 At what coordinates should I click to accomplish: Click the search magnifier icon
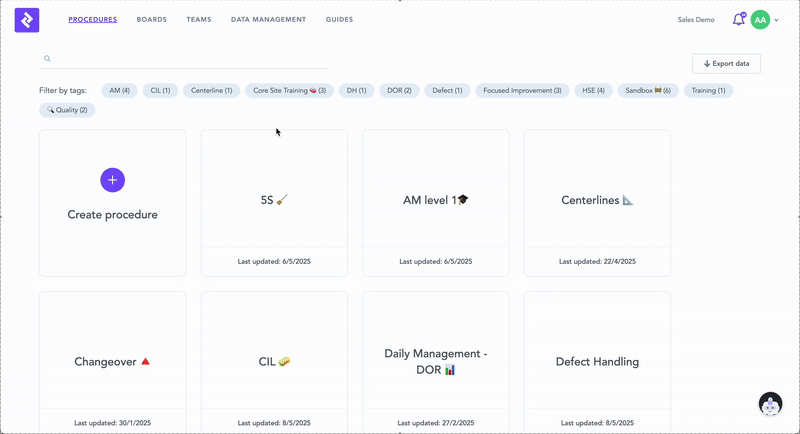[x=47, y=59]
